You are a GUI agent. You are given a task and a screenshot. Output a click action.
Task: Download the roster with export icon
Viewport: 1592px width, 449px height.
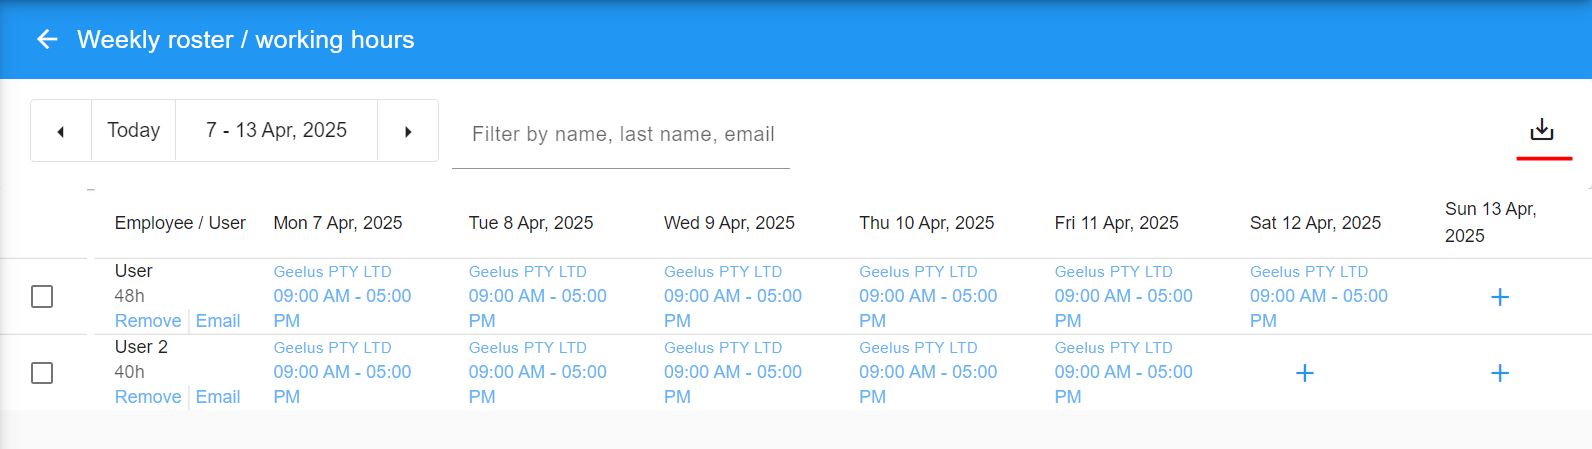point(1542,130)
